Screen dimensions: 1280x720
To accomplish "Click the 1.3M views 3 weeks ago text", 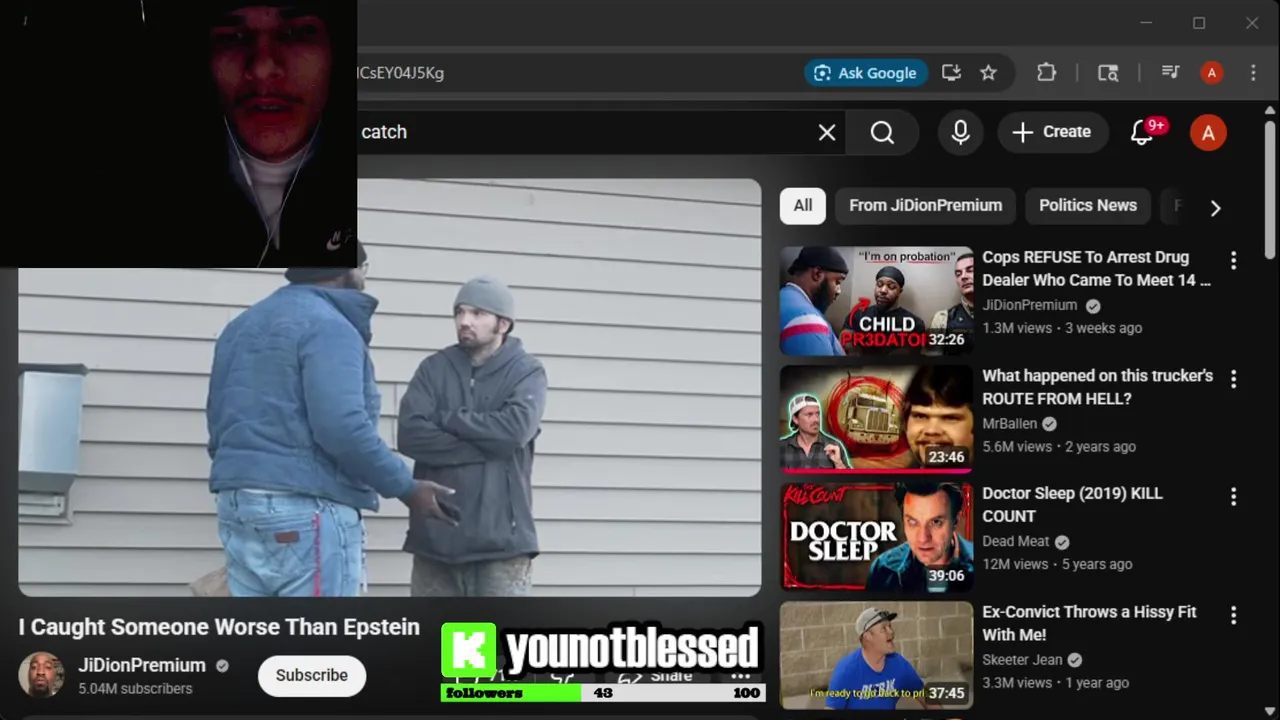I will click(x=1062, y=328).
